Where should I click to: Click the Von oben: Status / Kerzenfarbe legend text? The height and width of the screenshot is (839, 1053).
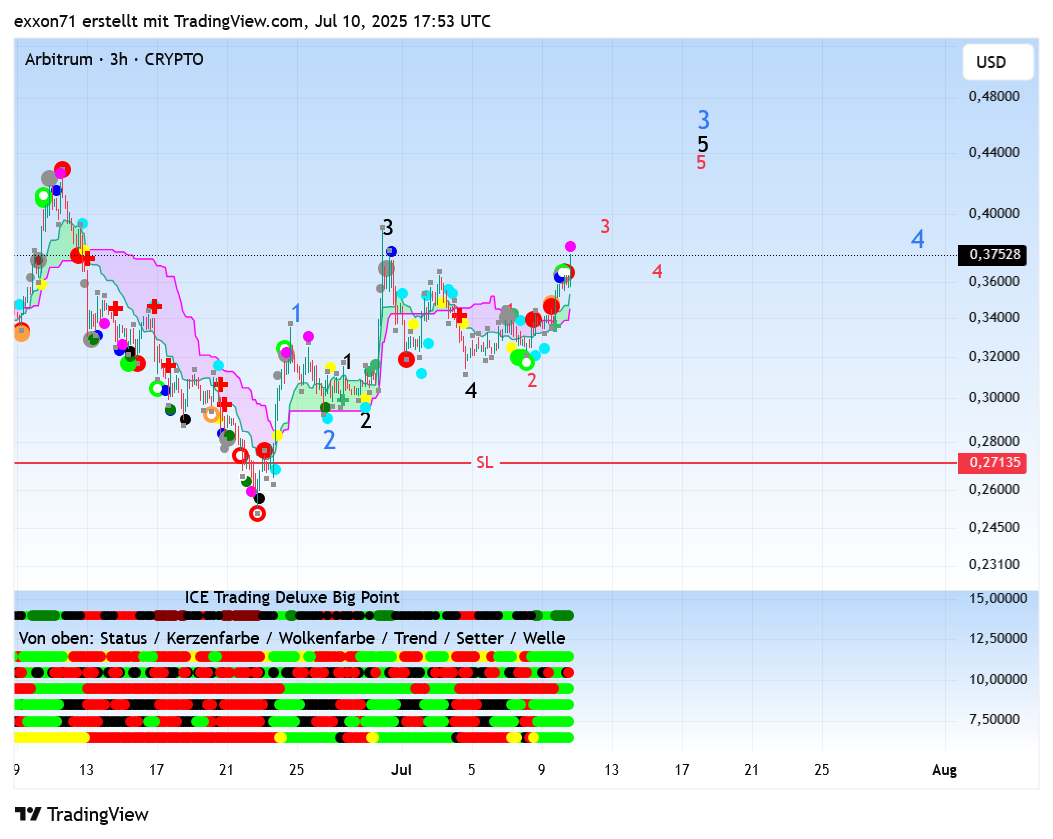292,638
